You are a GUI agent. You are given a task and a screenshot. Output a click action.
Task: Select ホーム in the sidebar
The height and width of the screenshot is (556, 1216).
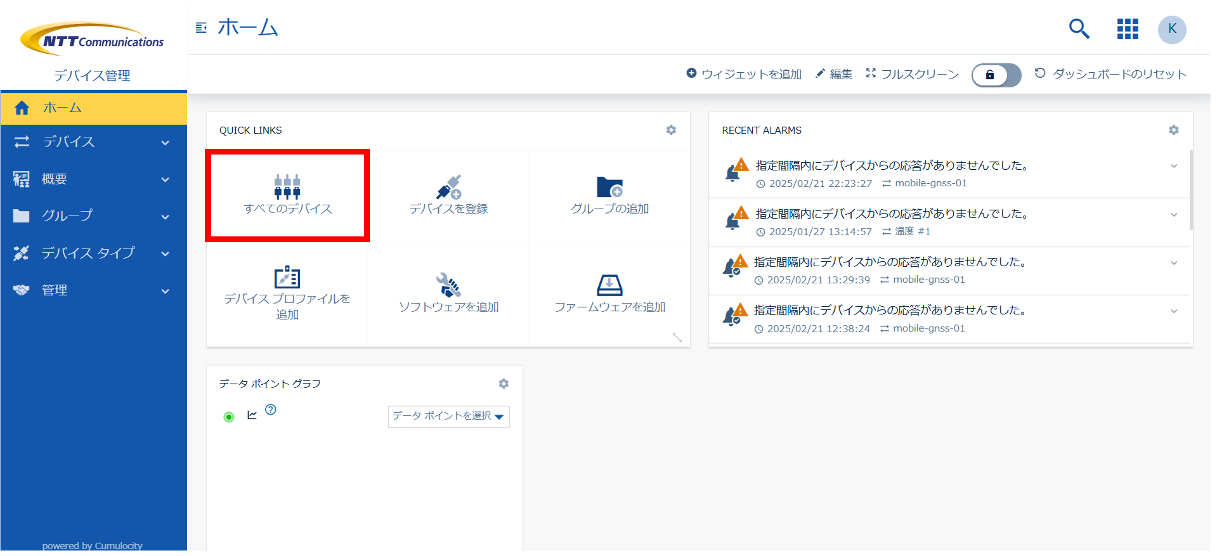tap(93, 107)
